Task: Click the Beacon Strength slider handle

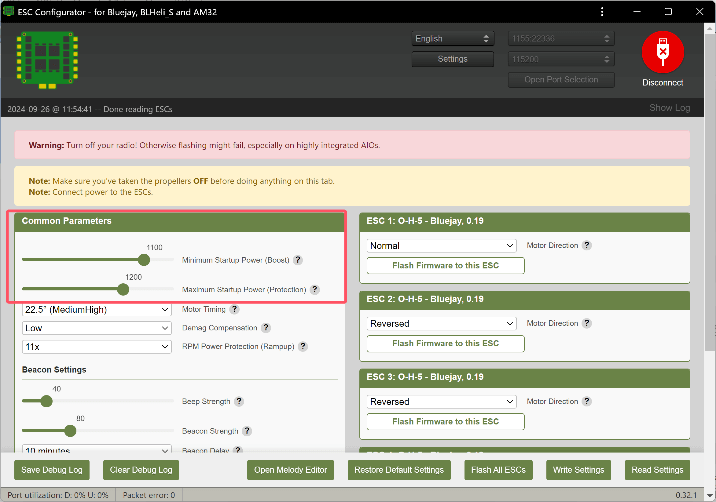Action: 70,431
